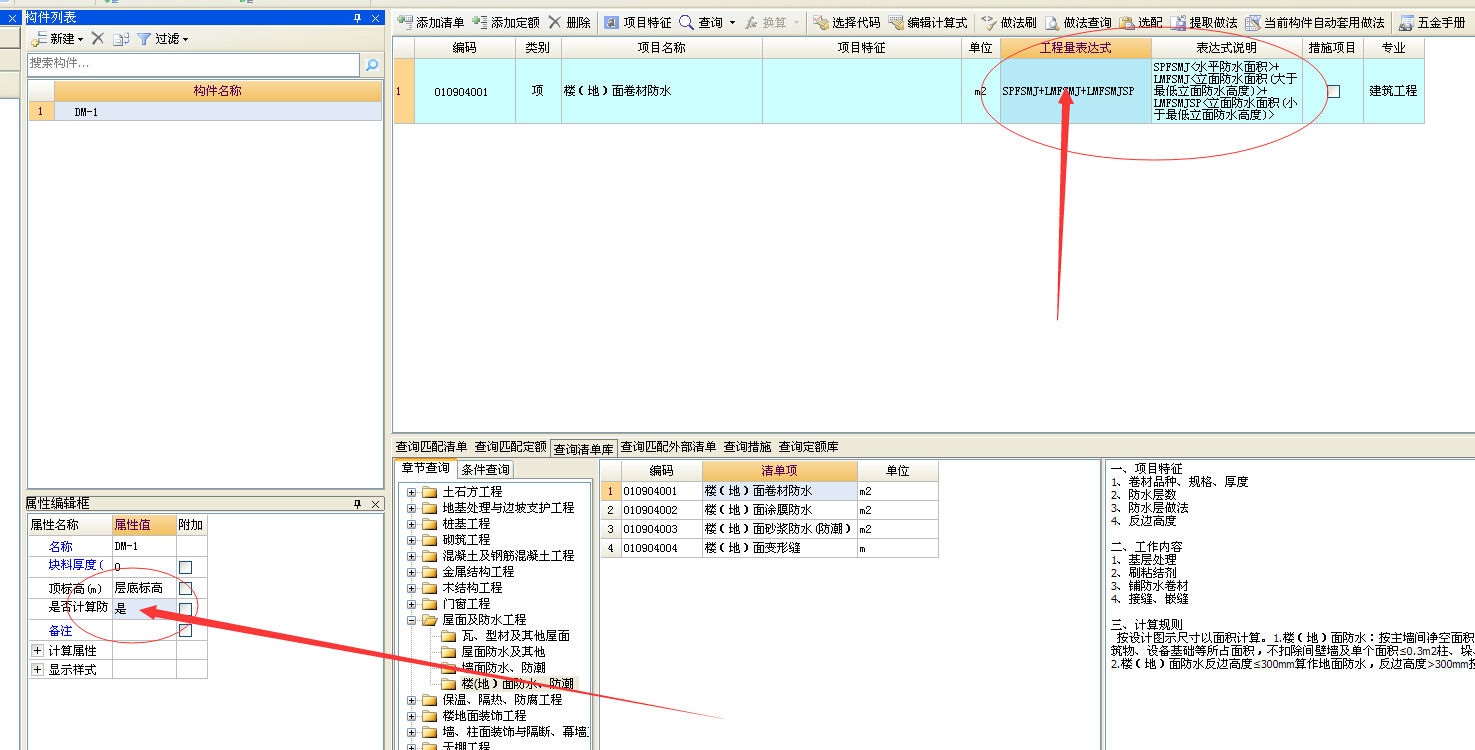1475x750 pixels.
Task: Switch to 查询措施 tab
Action: (748, 447)
